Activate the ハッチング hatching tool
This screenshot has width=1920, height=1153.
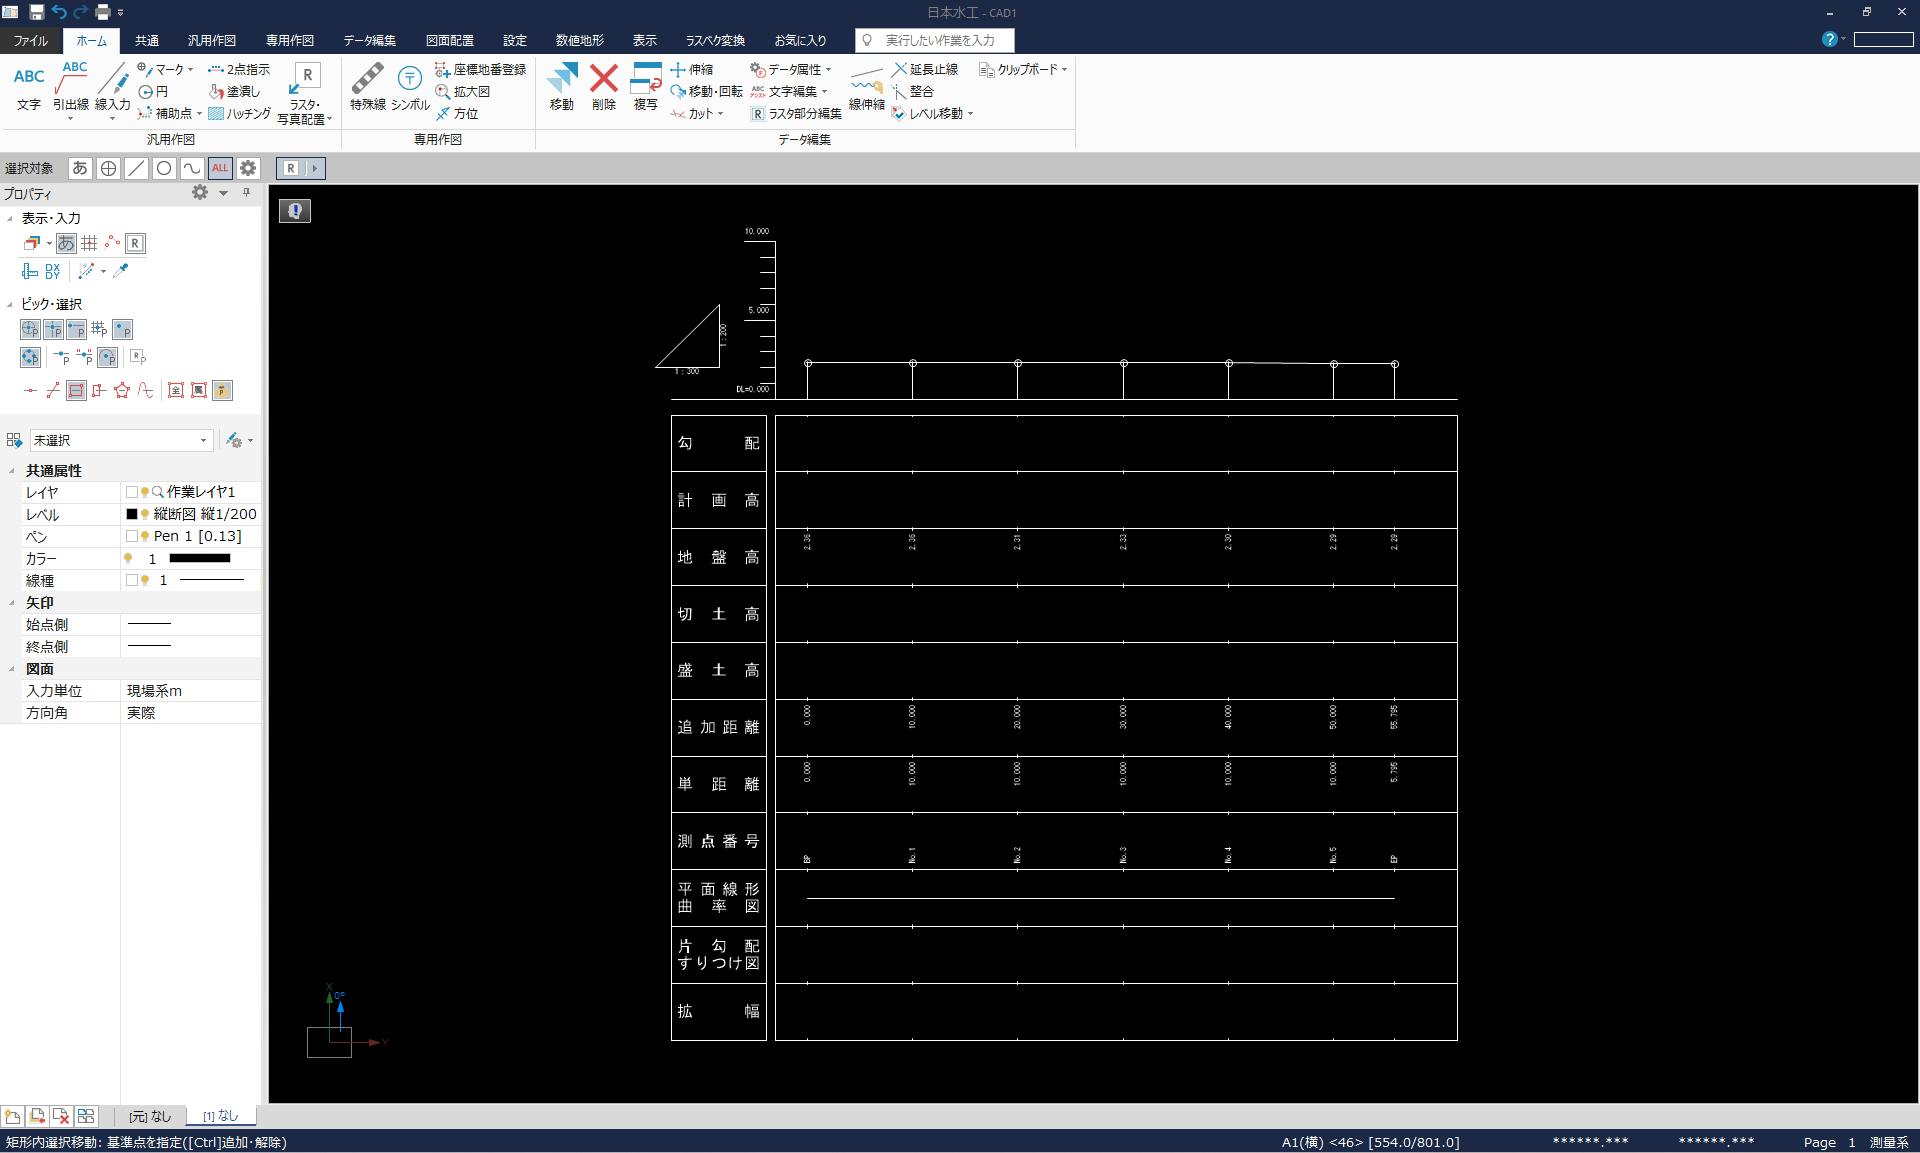click(239, 113)
